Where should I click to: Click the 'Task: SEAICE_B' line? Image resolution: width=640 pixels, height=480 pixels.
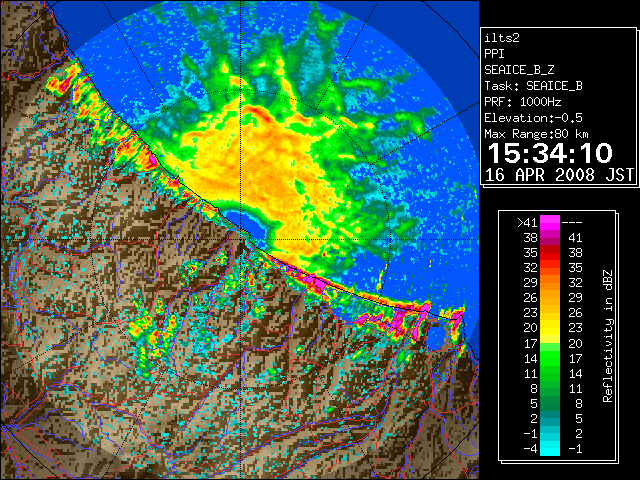[x=533, y=86]
